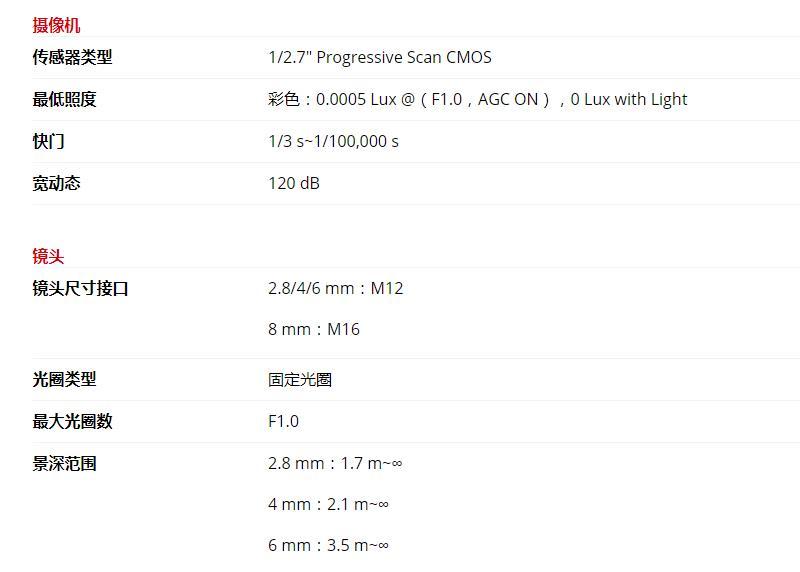Image resolution: width=800 pixels, height=572 pixels.
Task: Click the 摄像机 section heading
Action: (56, 25)
